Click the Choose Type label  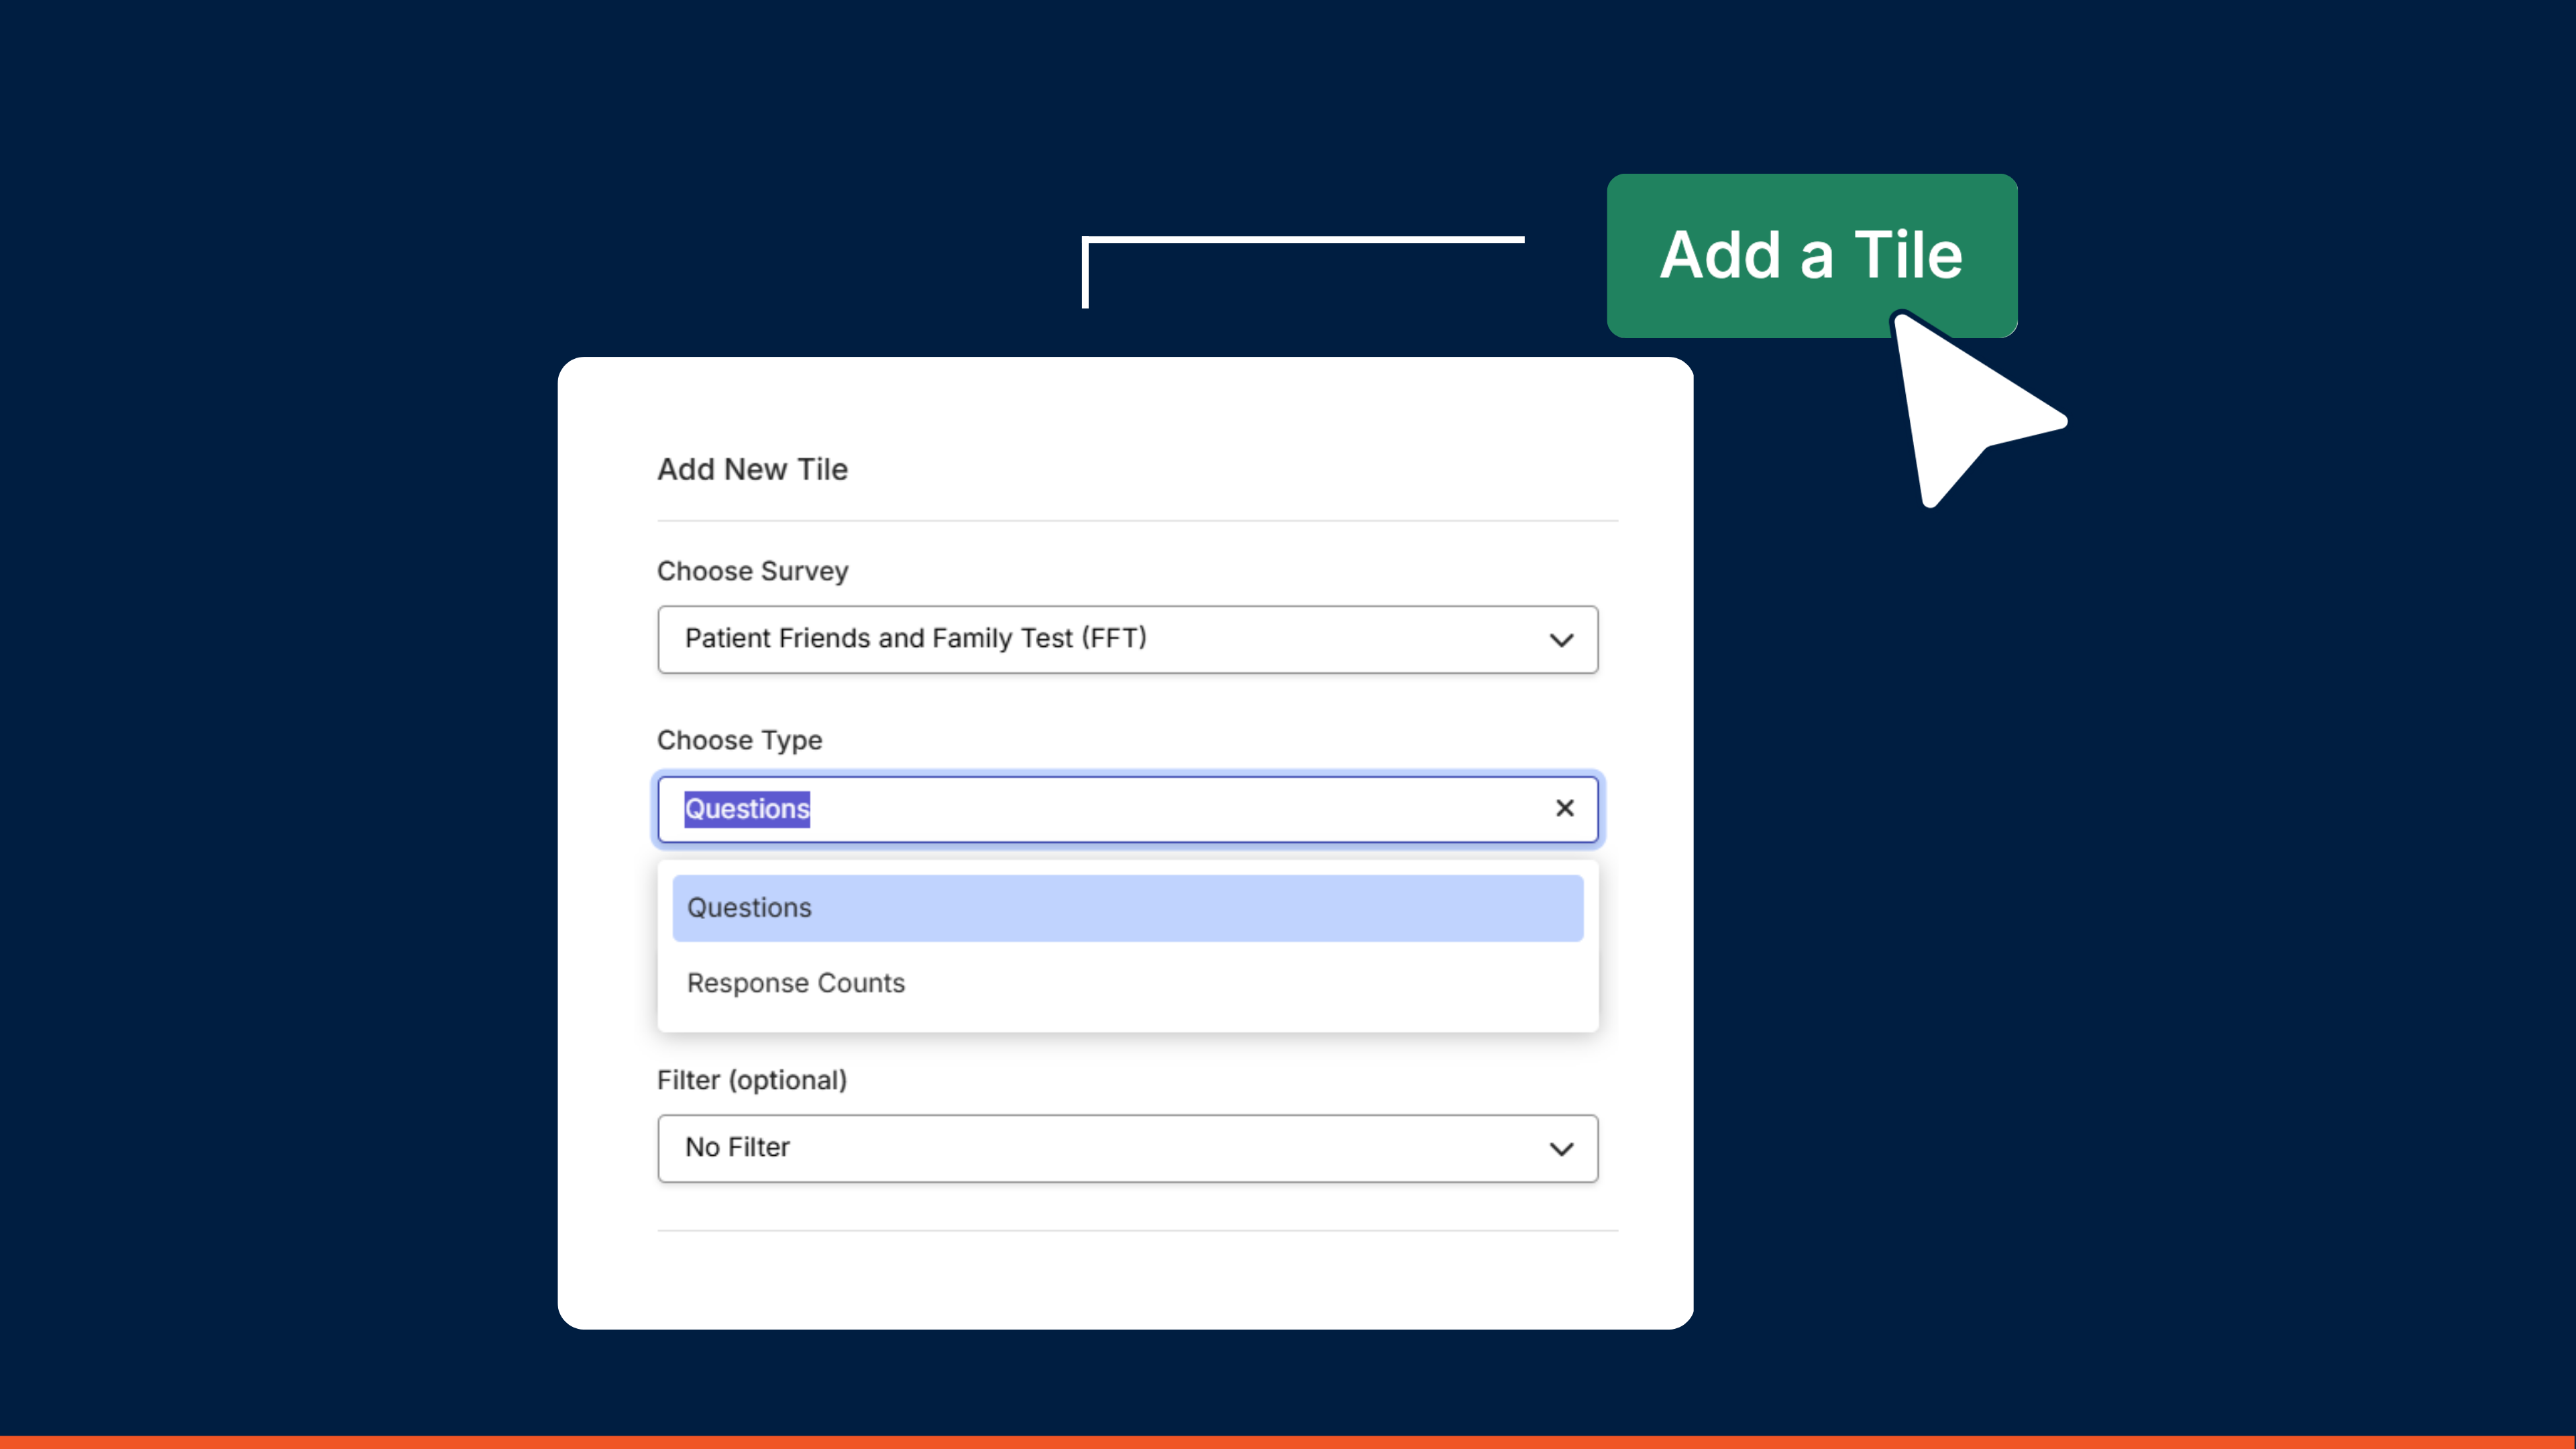pos(739,741)
